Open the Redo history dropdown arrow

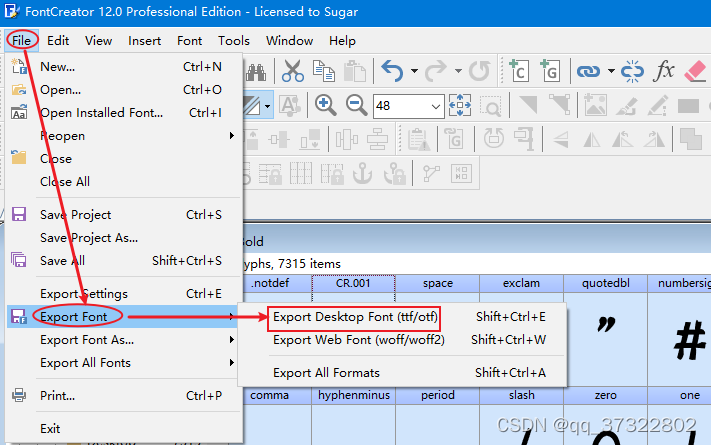458,71
